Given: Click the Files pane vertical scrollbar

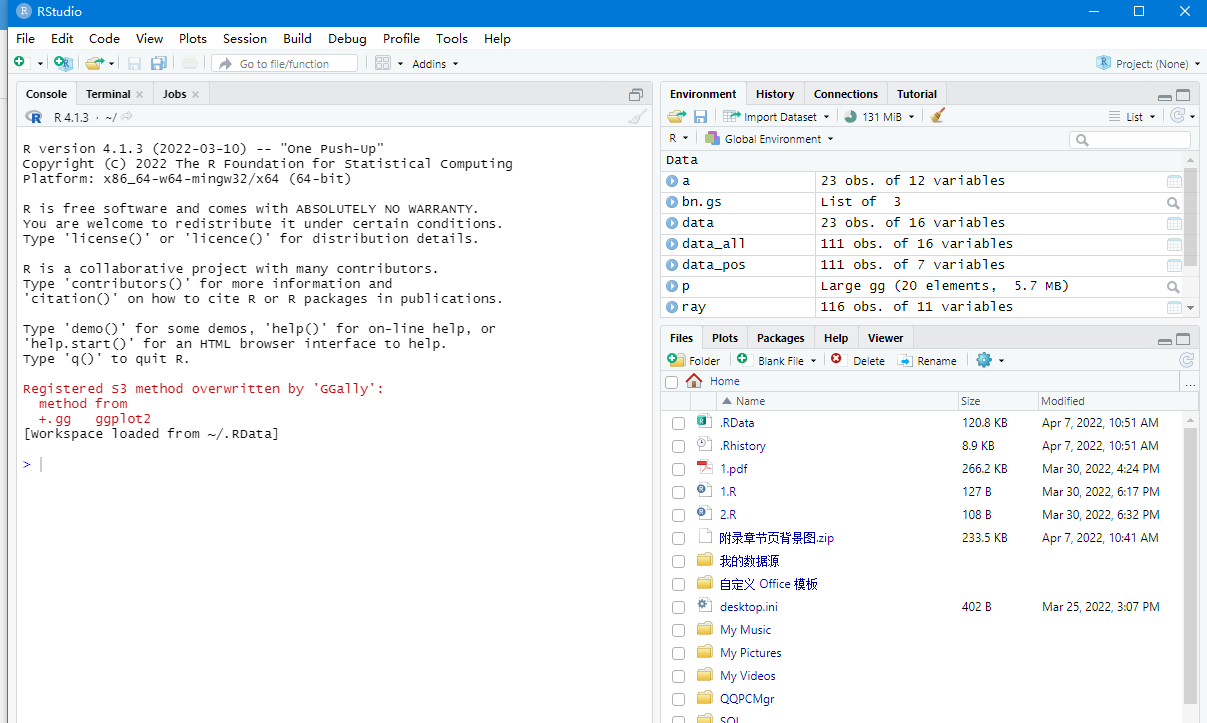Looking at the screenshot, I should click(x=1190, y=565).
